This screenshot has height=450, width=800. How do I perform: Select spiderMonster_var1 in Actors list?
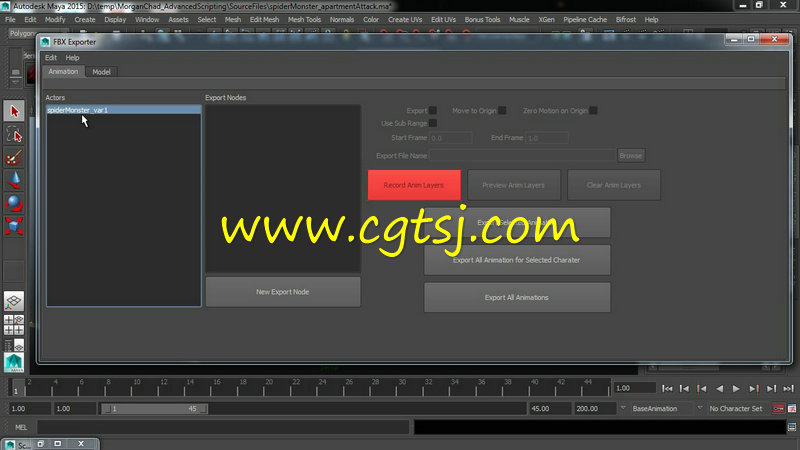point(123,110)
